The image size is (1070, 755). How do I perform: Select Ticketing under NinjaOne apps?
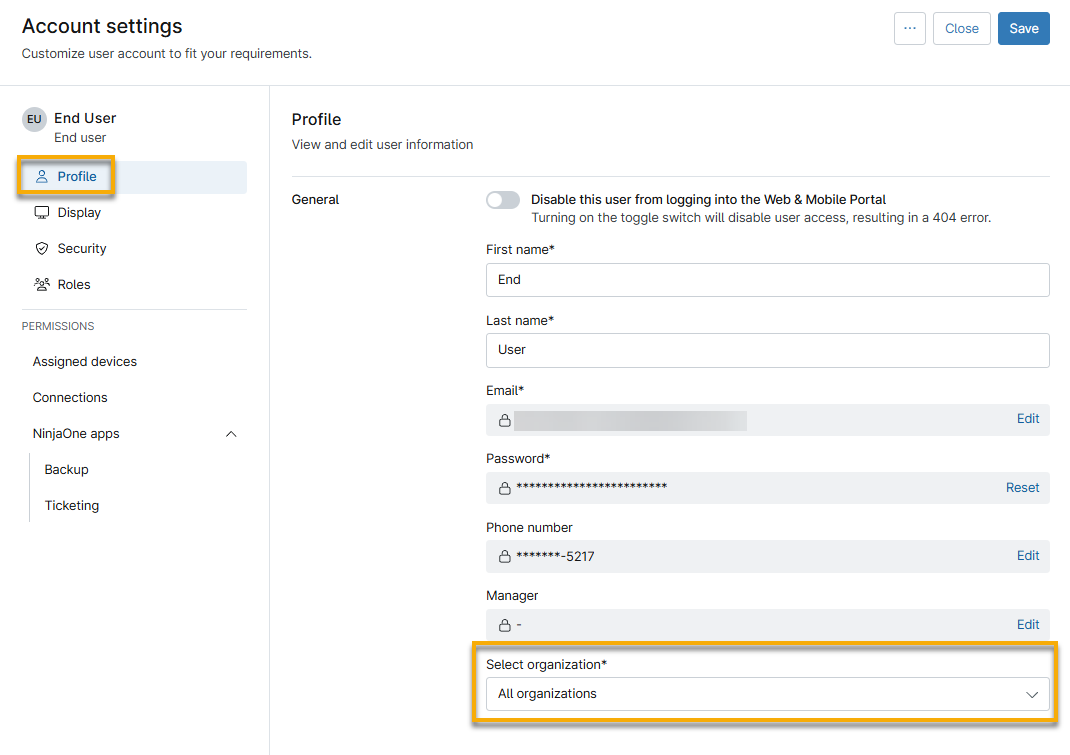pos(72,506)
